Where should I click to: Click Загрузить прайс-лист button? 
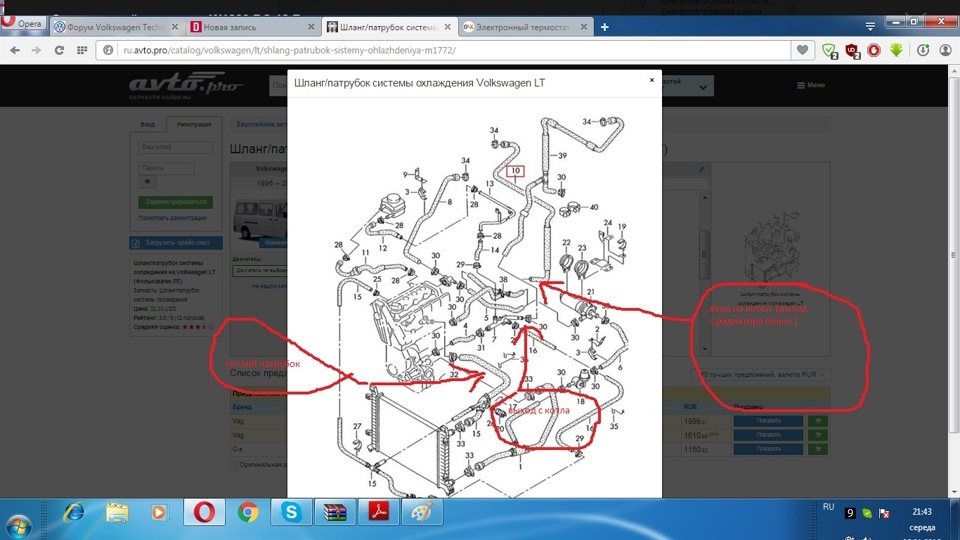176,243
